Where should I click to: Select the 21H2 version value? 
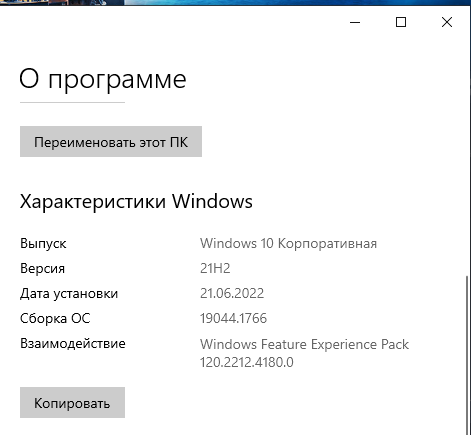(x=215, y=268)
